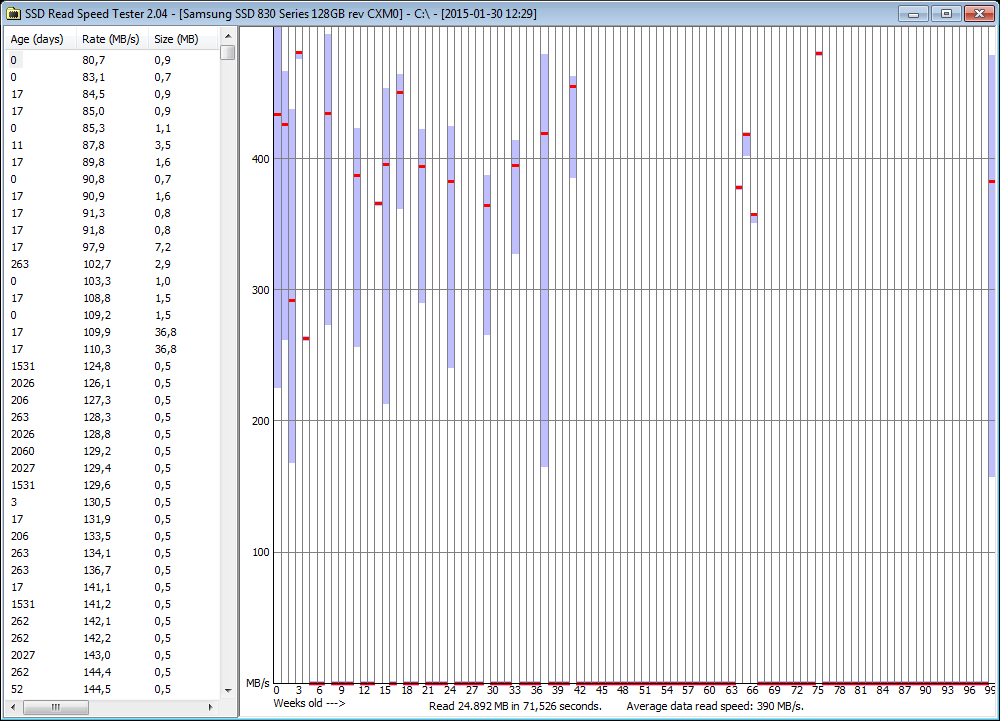
Task: Select the row with rate 89,8
Action: click(x=112, y=162)
